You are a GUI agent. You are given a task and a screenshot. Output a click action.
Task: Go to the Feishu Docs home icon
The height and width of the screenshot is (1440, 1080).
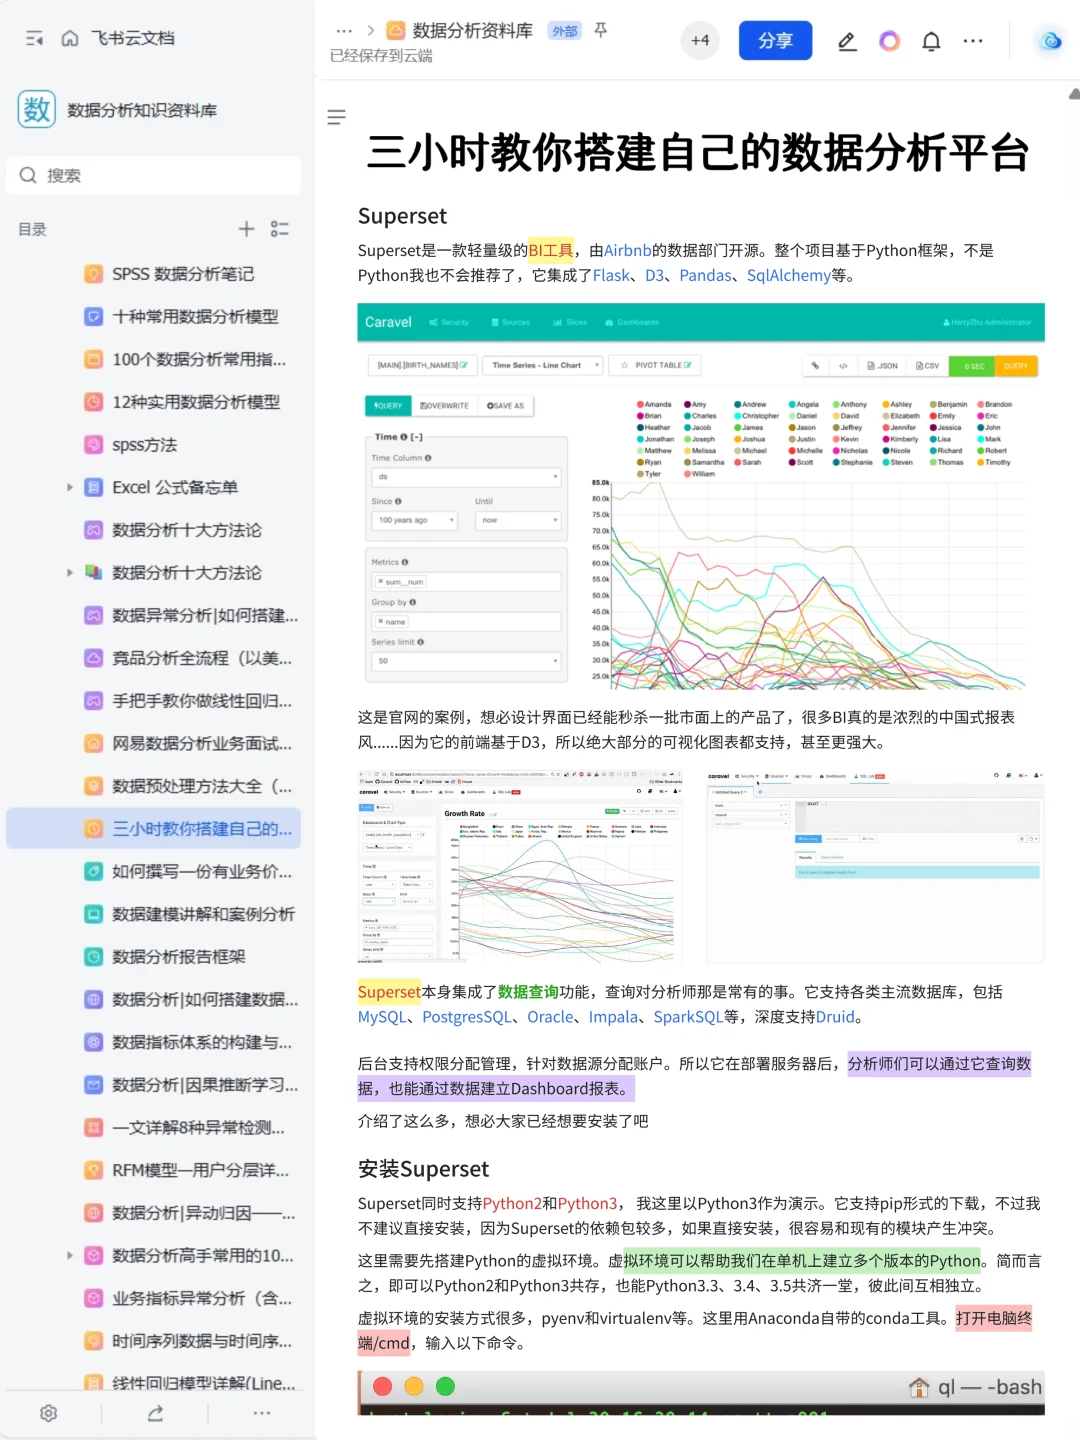70,38
